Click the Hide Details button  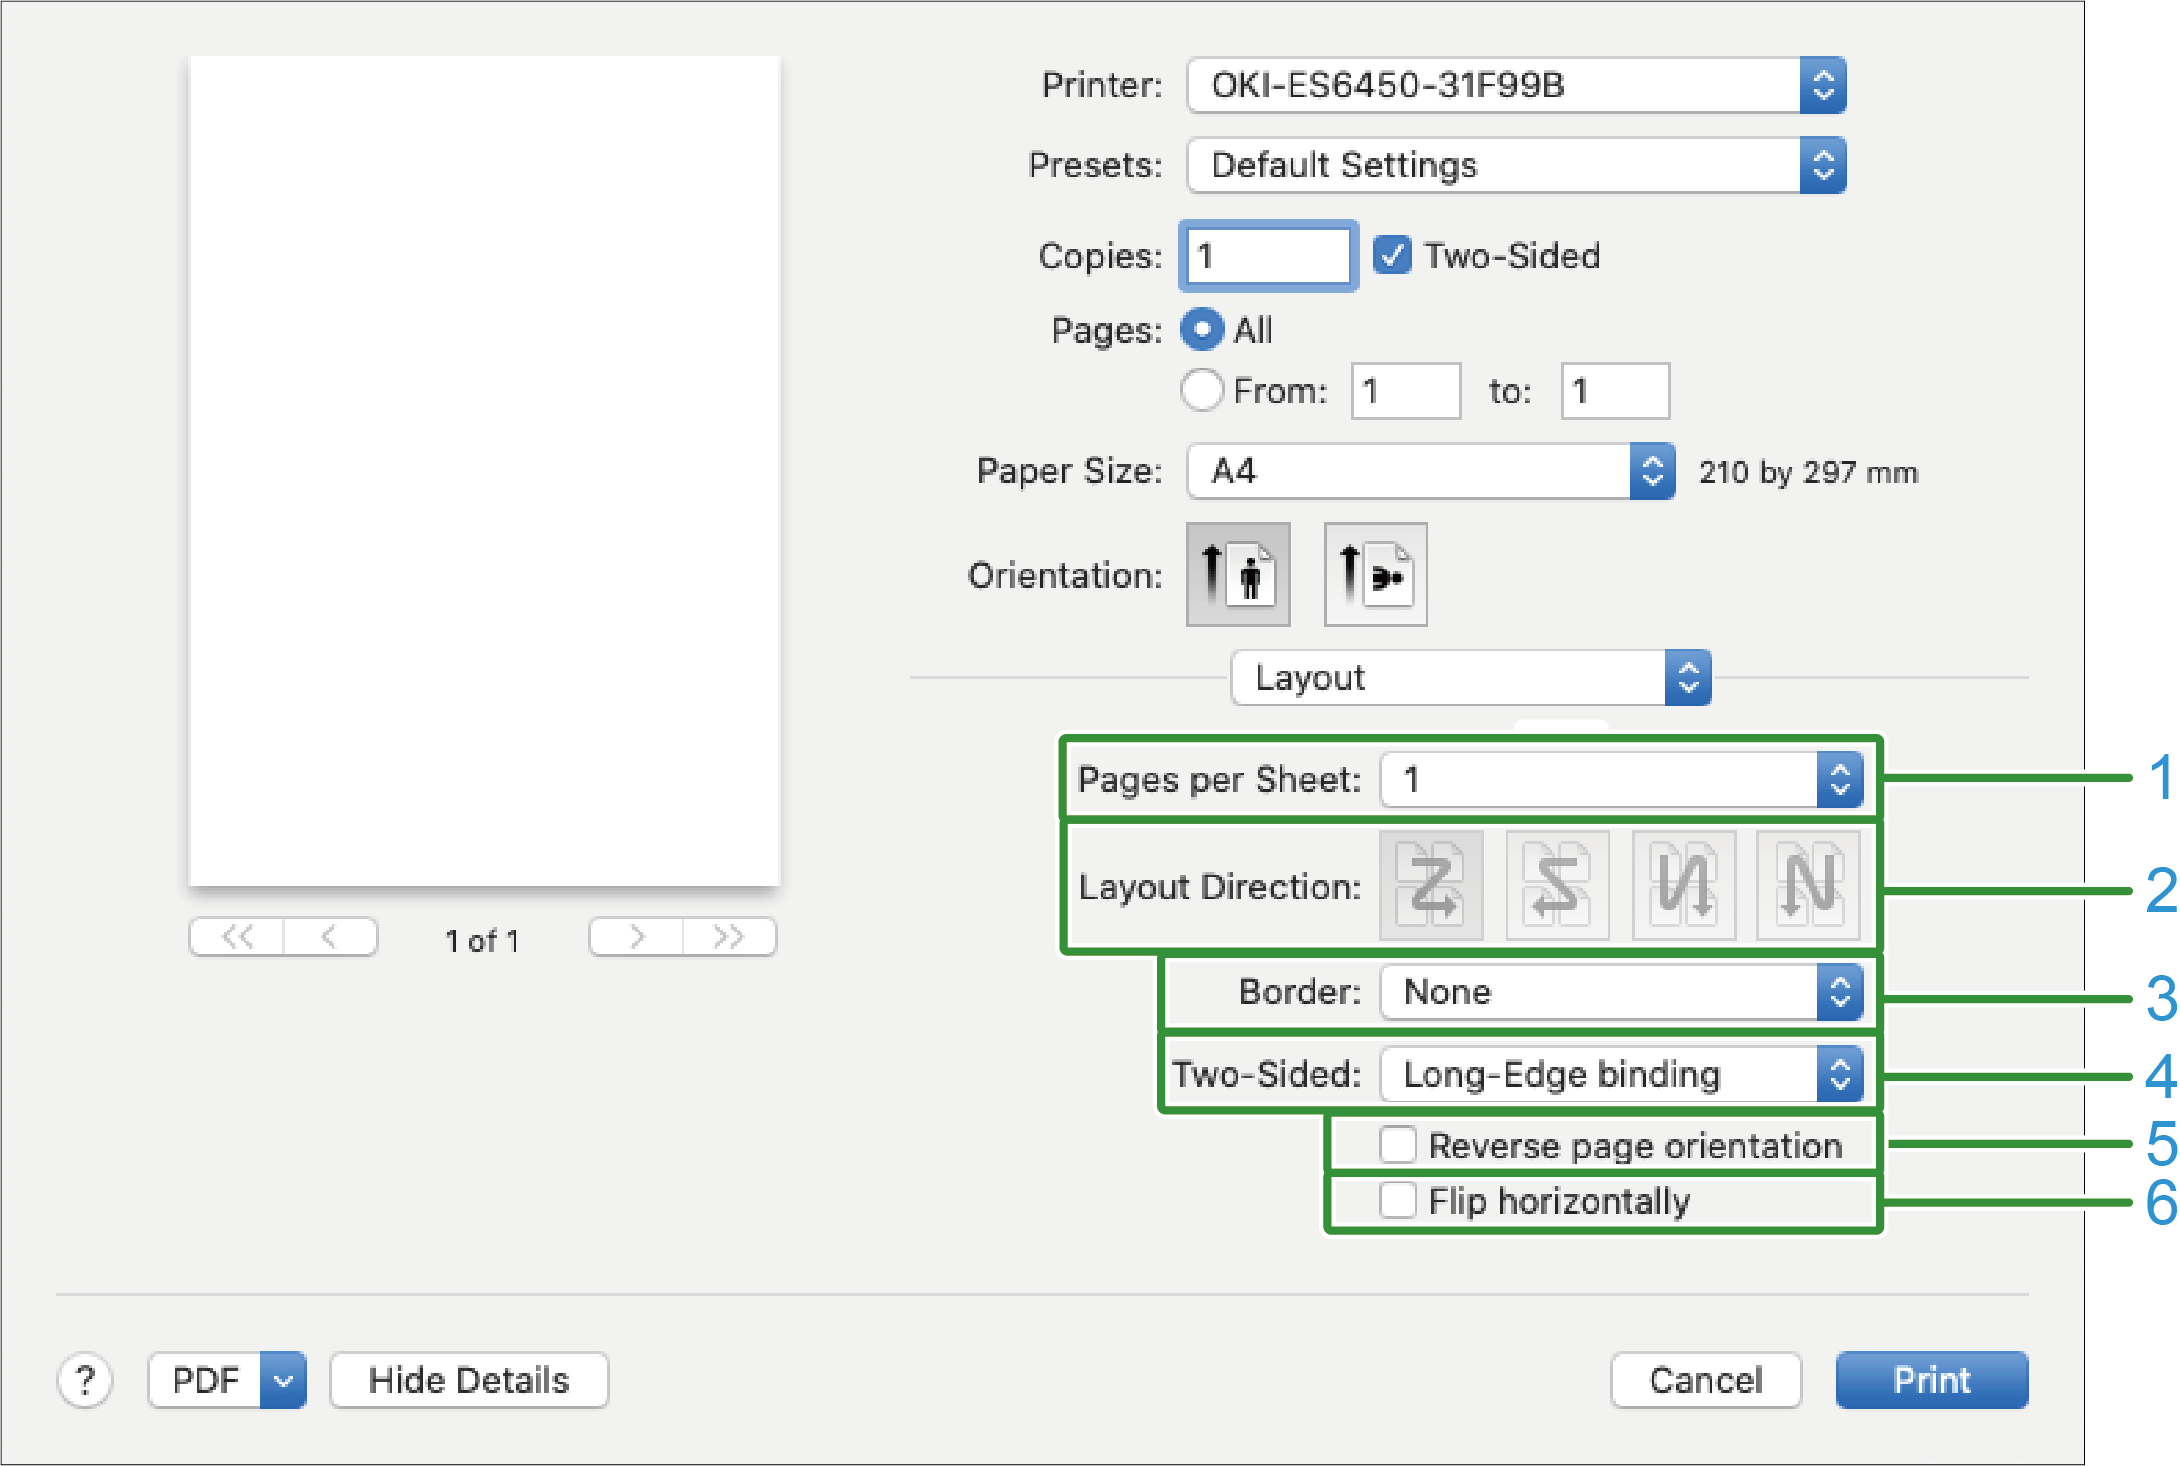coord(469,1380)
